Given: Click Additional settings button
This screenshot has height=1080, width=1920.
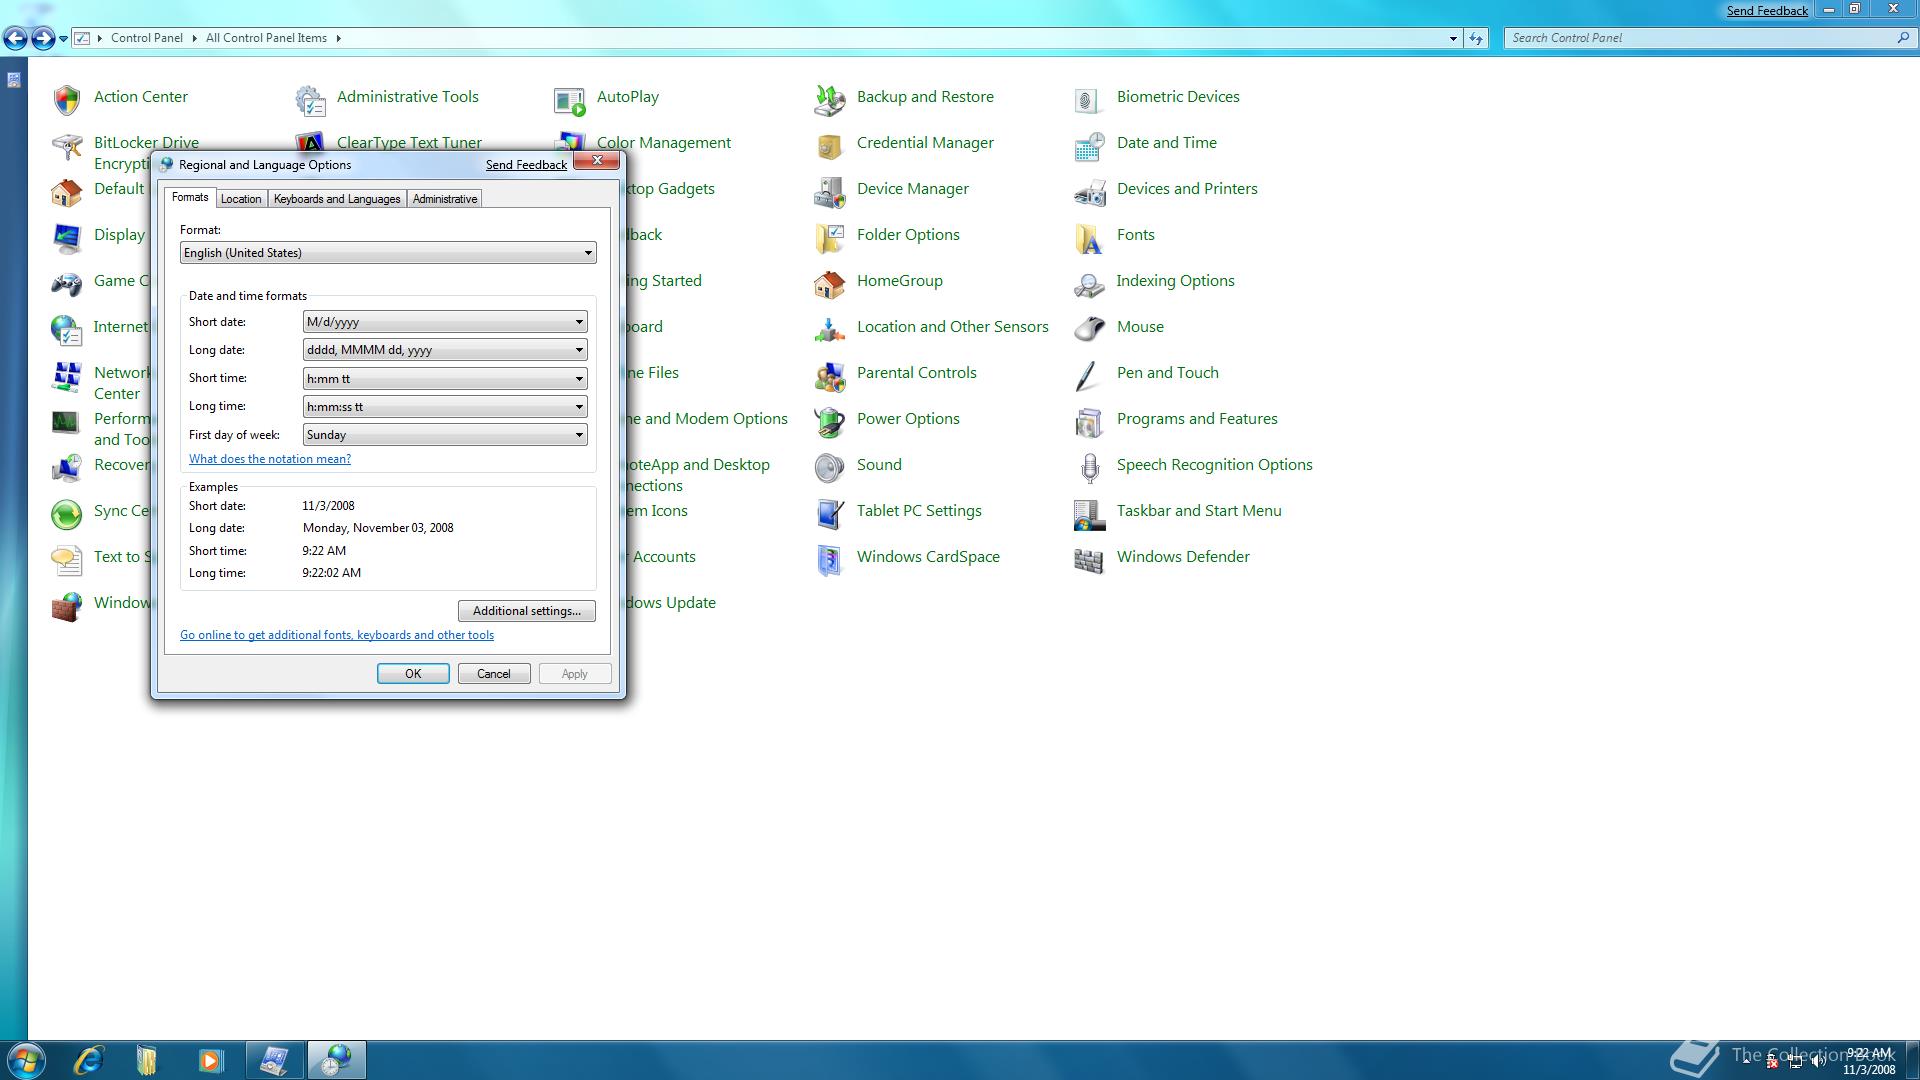Looking at the screenshot, I should tap(527, 611).
